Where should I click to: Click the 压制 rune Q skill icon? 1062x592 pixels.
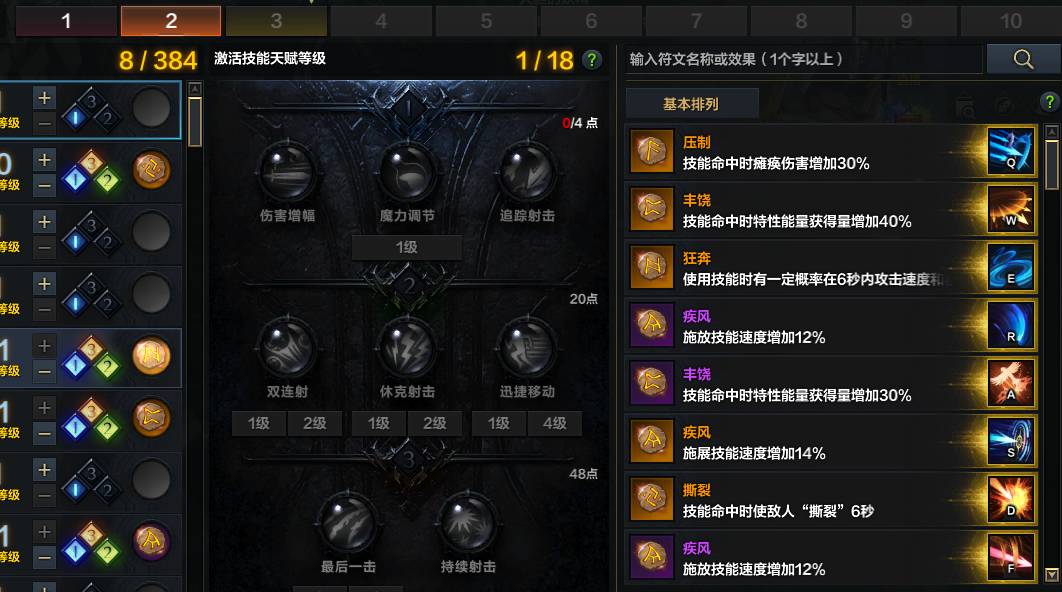pyautogui.click(x=1011, y=152)
